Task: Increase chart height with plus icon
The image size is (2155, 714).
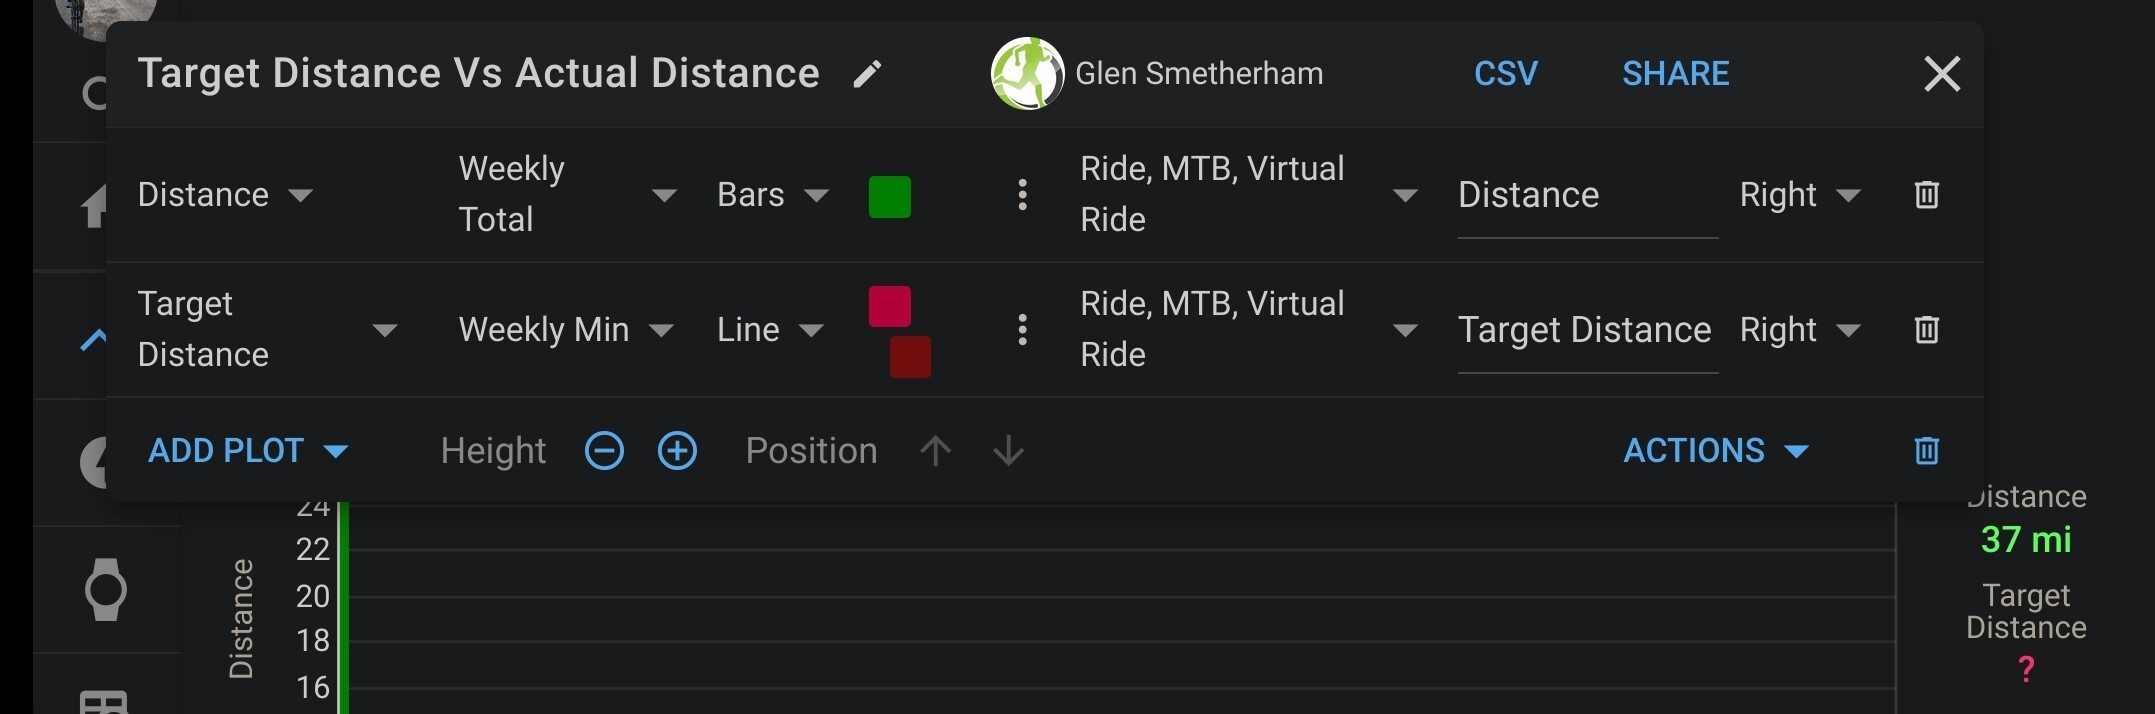Action: pos(677,451)
